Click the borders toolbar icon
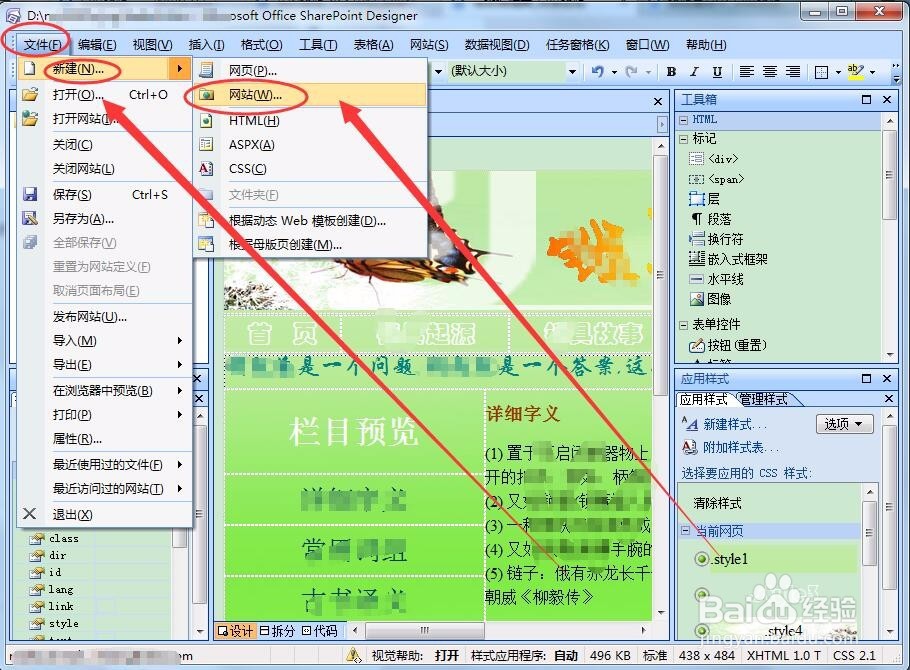The image size is (910, 670). coord(821,72)
